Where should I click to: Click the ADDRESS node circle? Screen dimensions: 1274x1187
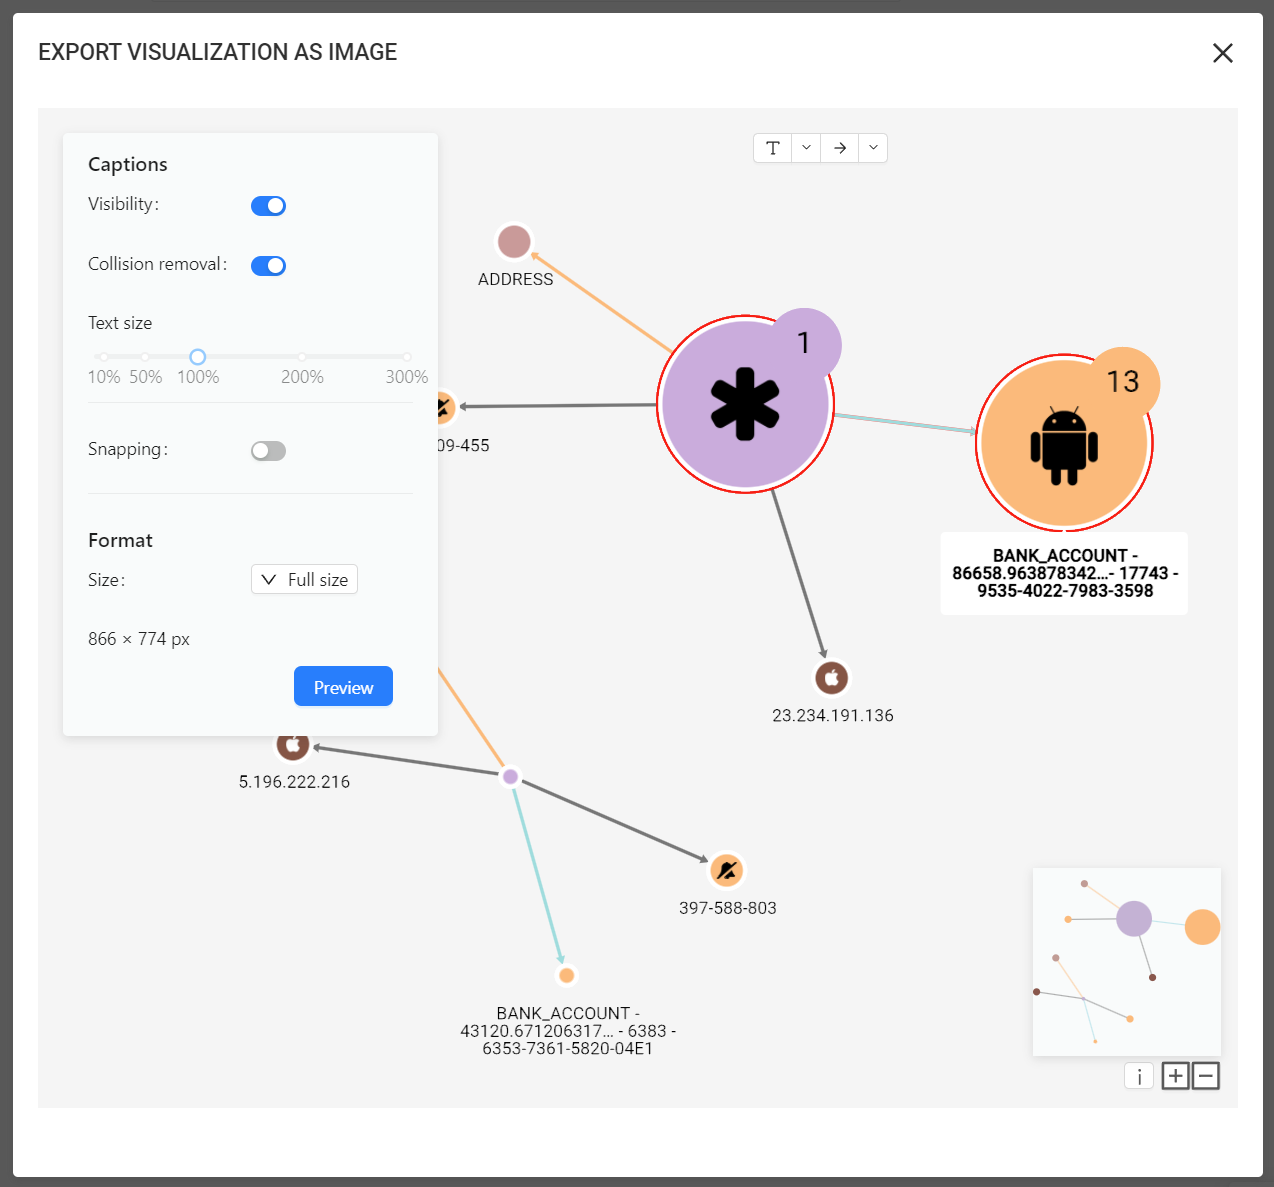click(x=514, y=242)
